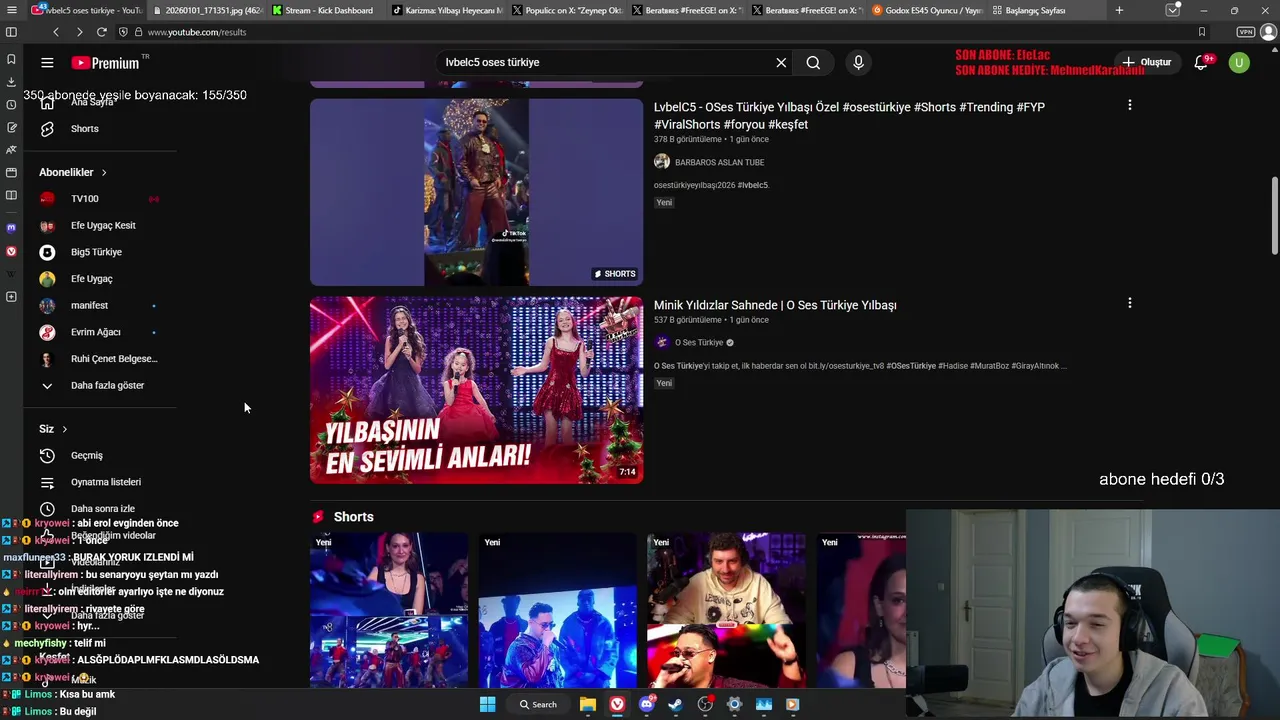Play the Minik Yıldızlar Sahnede thumbnail
Image resolution: width=1280 pixels, height=720 pixels.
coord(476,390)
